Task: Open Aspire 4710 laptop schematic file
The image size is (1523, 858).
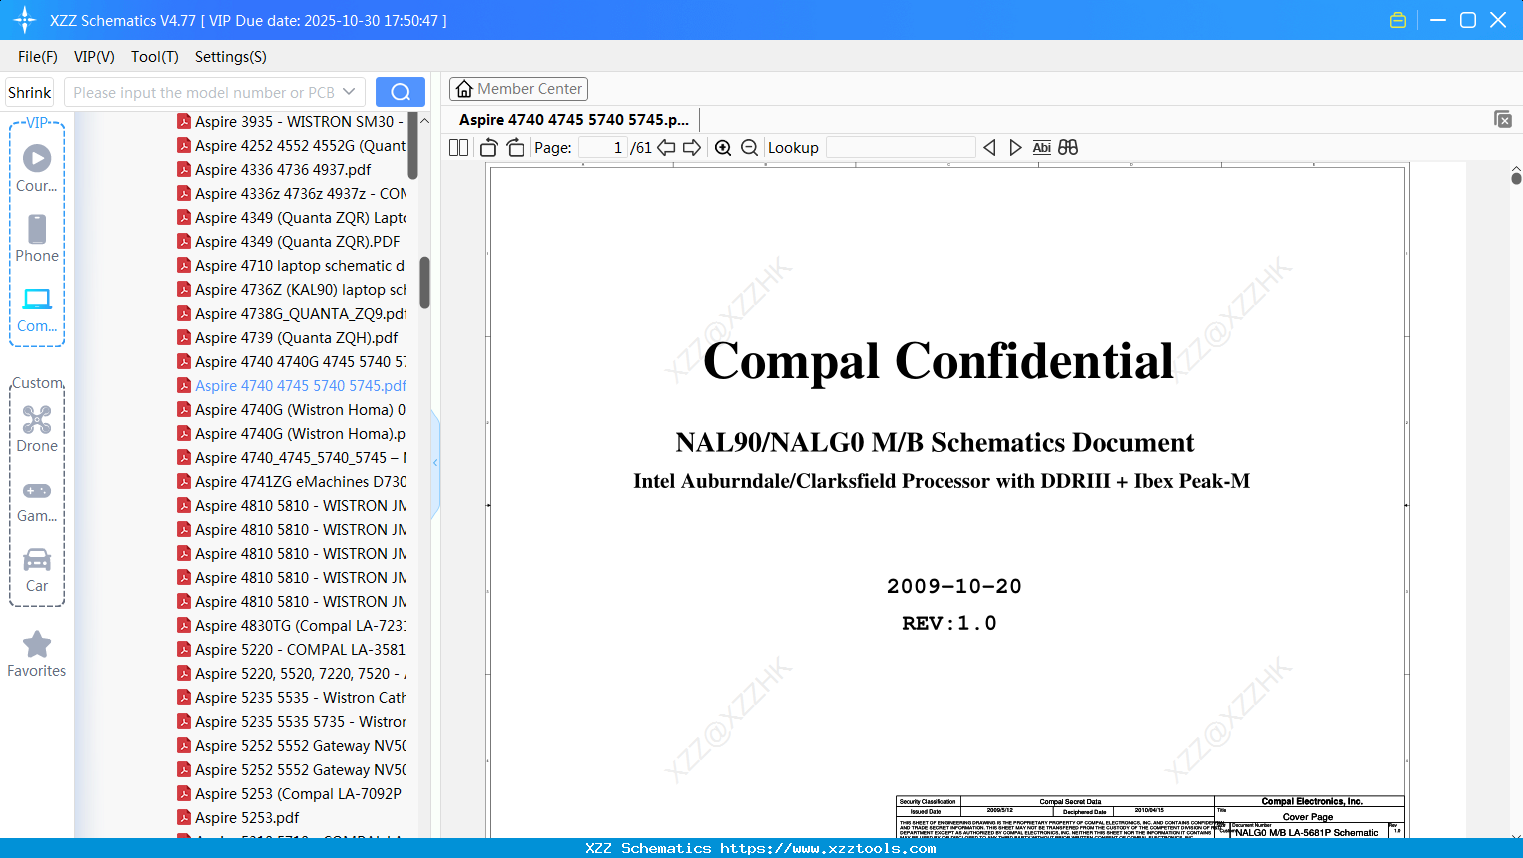Action: click(x=291, y=266)
